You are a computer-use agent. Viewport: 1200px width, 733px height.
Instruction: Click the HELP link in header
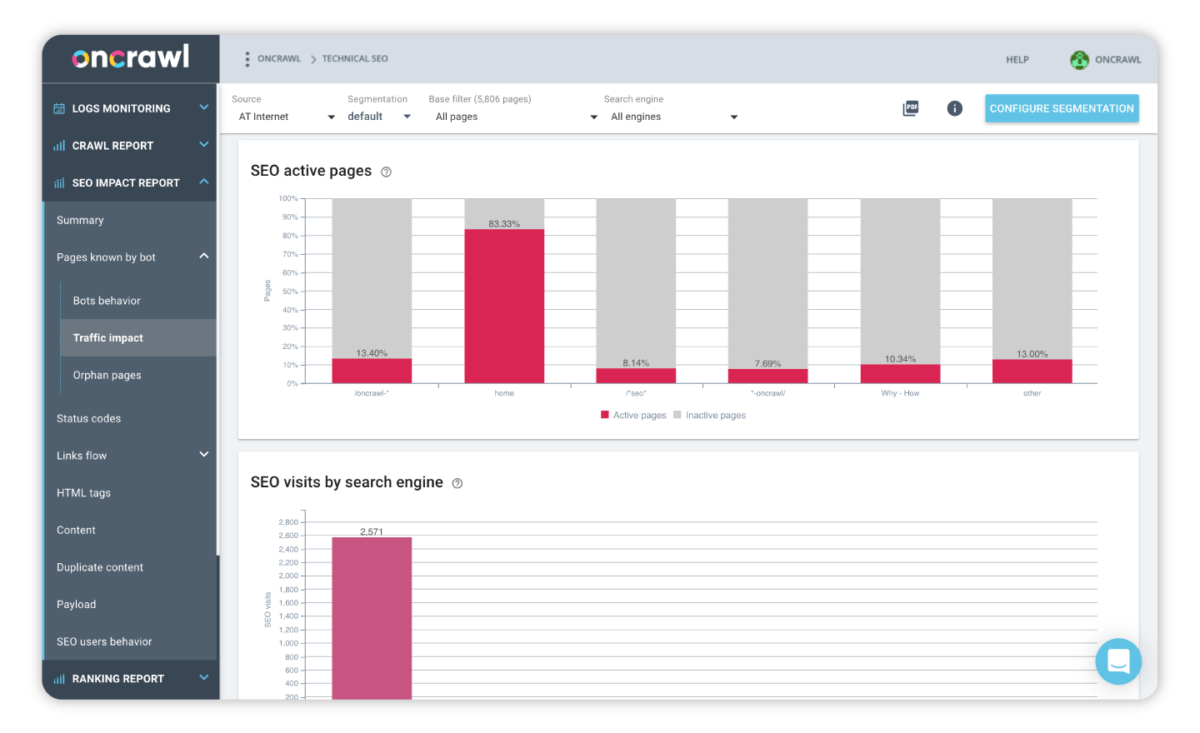click(1017, 60)
